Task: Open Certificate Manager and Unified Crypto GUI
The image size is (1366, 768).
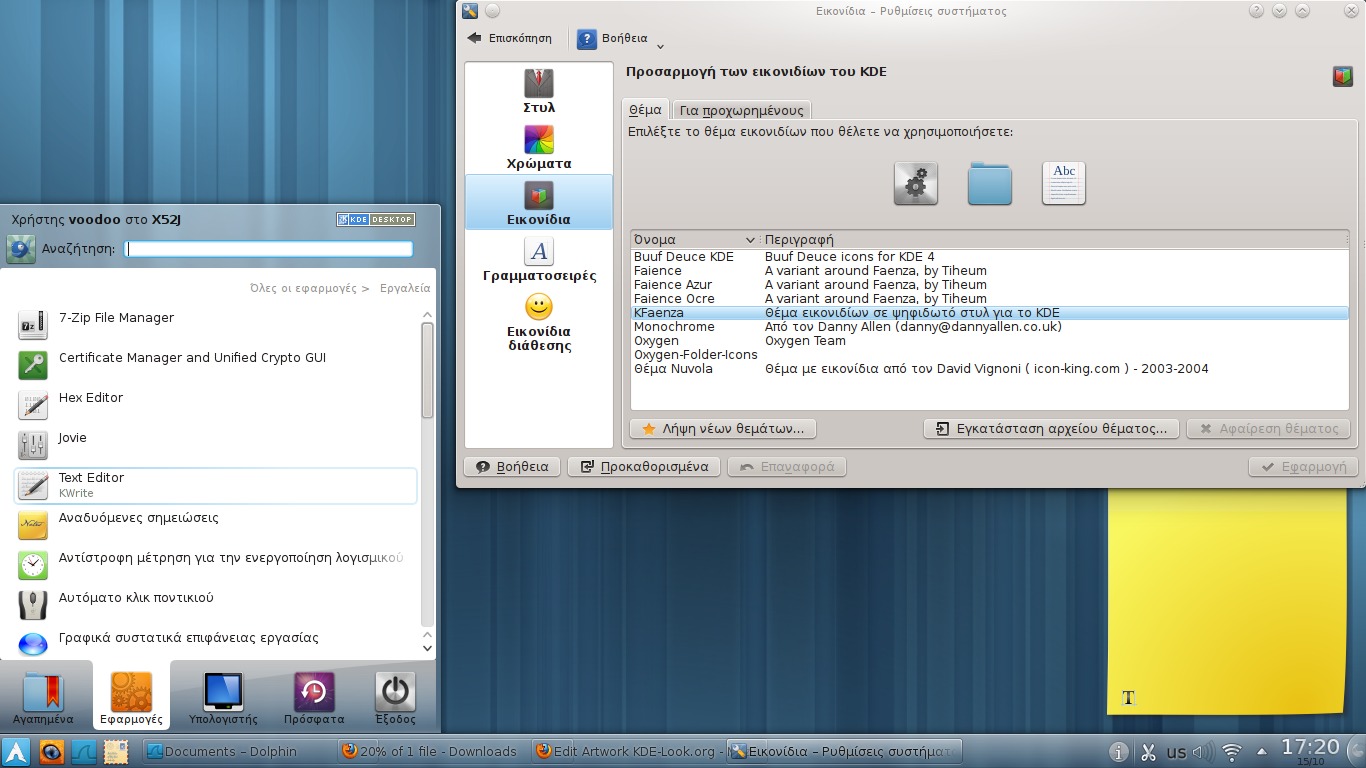Action: (216, 365)
